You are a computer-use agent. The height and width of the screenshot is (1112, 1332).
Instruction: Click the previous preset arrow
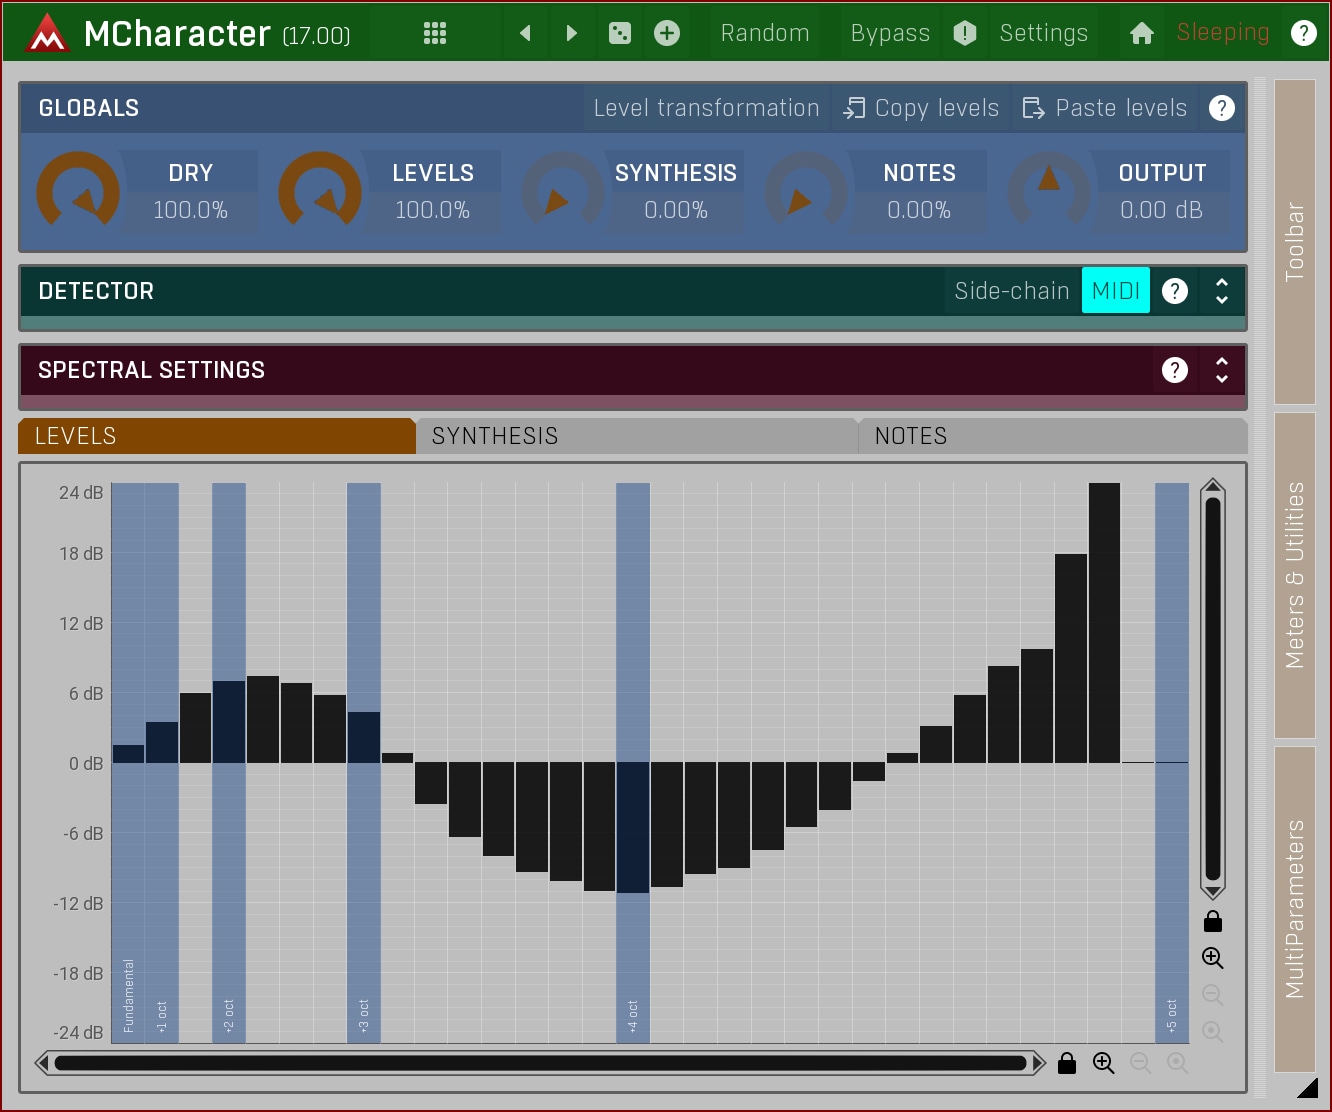click(525, 33)
